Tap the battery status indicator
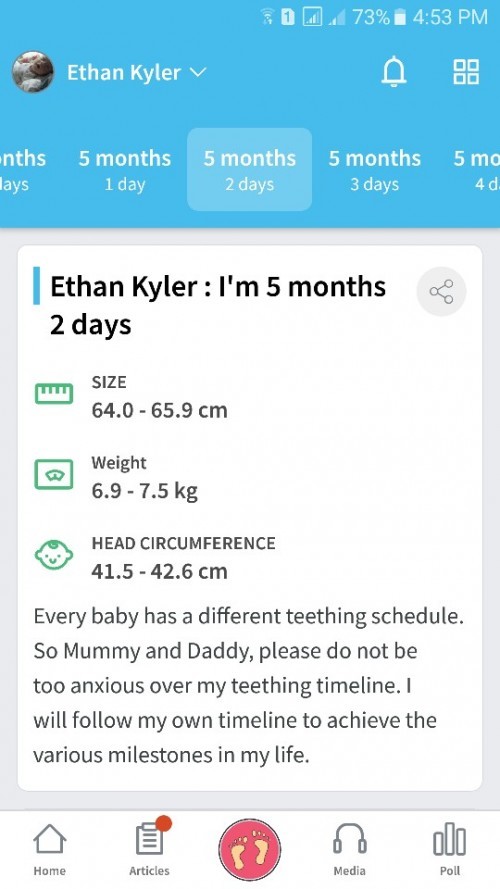The image size is (500, 889). (400, 18)
